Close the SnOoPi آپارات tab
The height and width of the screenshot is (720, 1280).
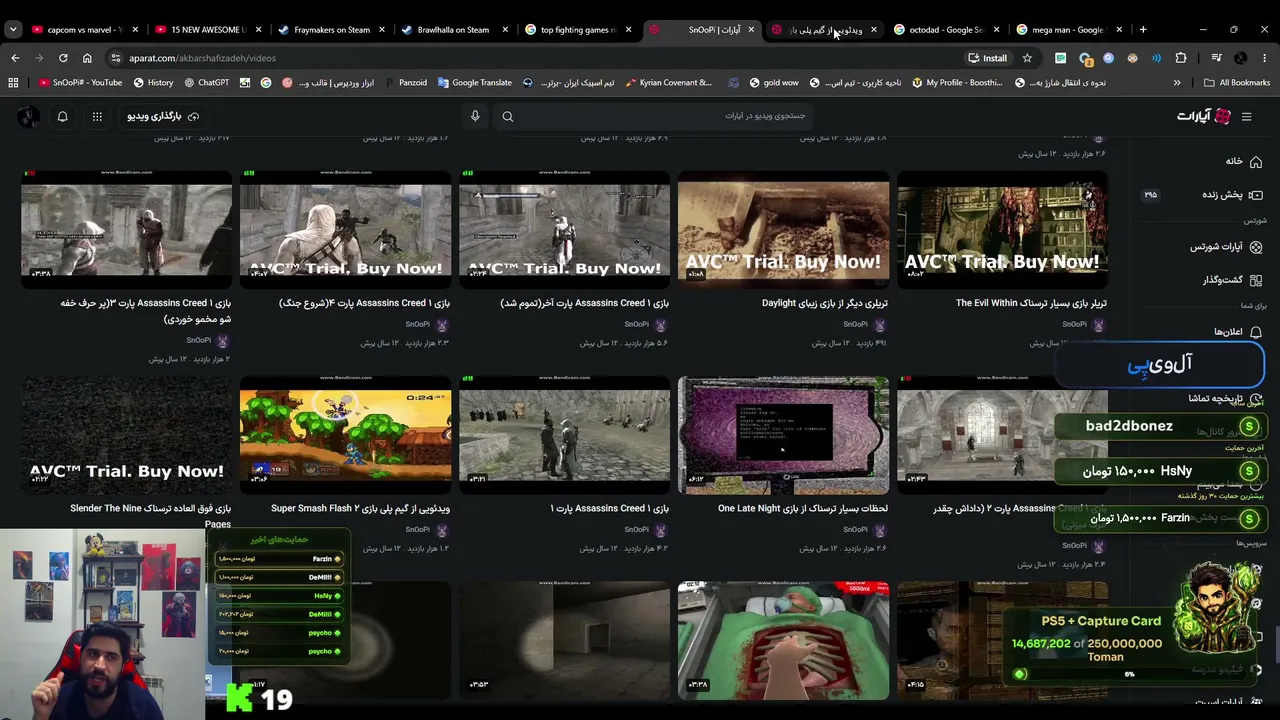(x=751, y=30)
